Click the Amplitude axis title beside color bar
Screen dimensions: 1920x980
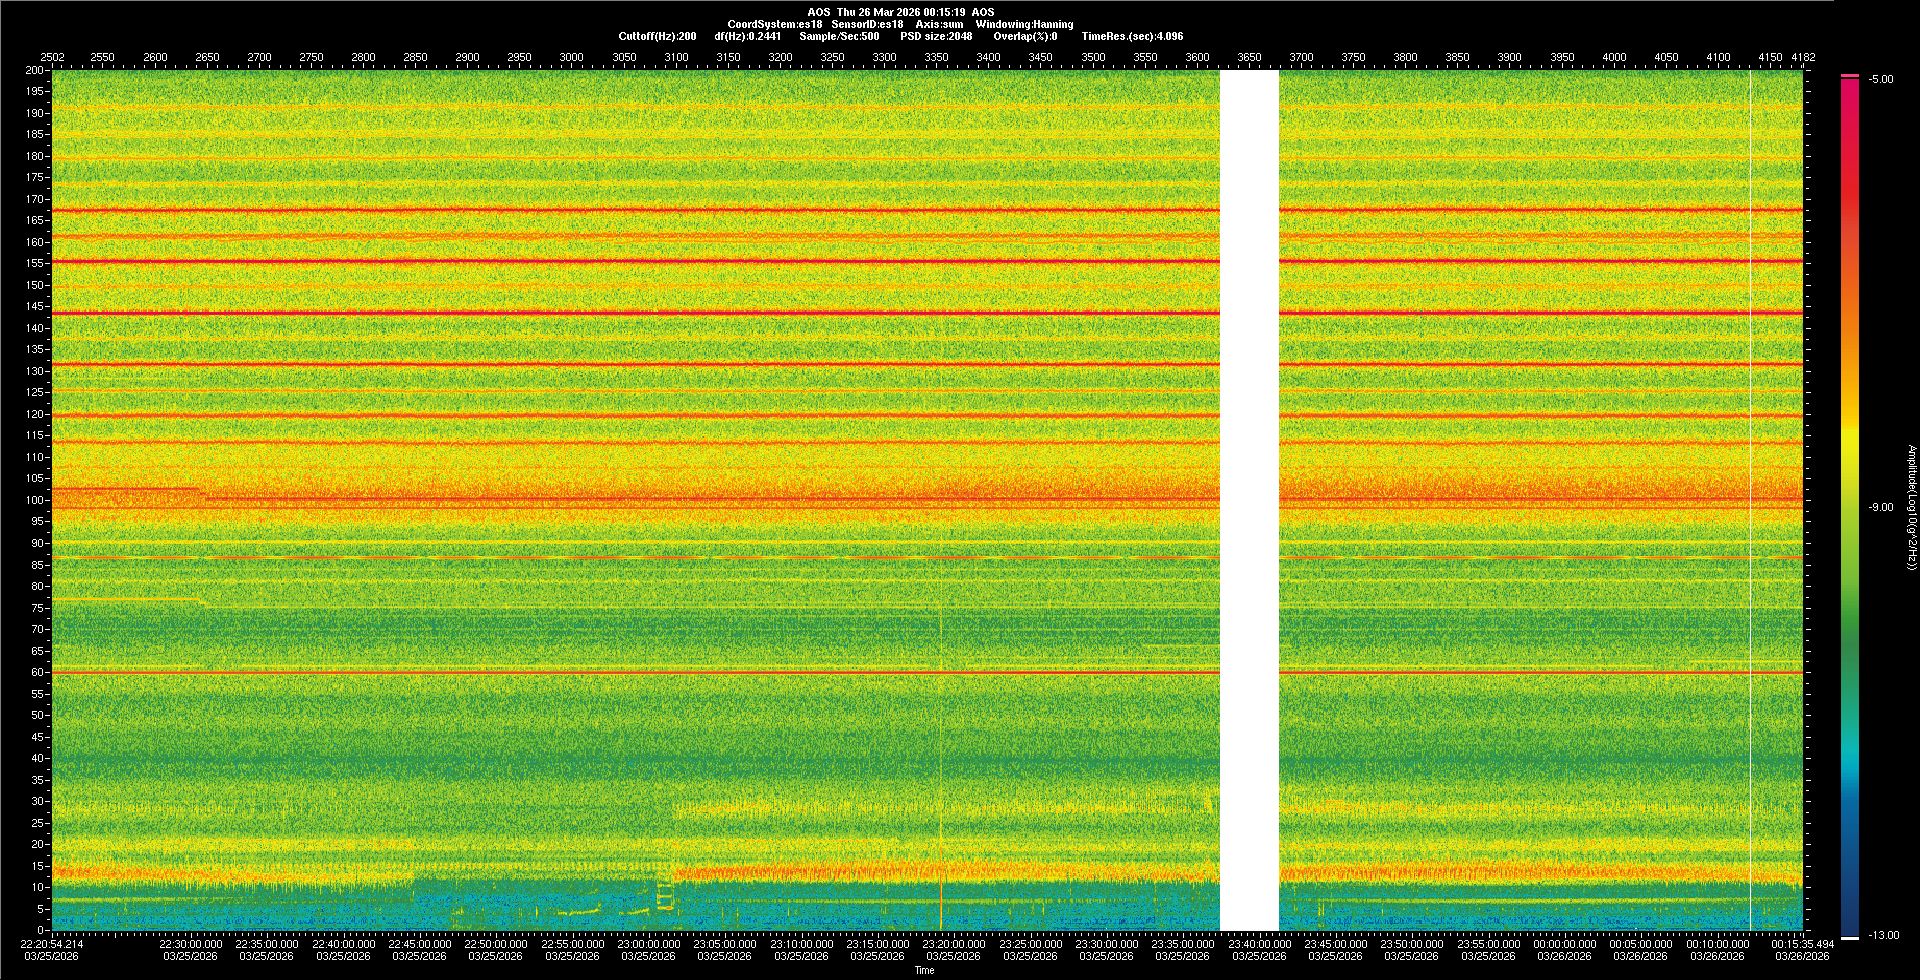(x=1910, y=507)
